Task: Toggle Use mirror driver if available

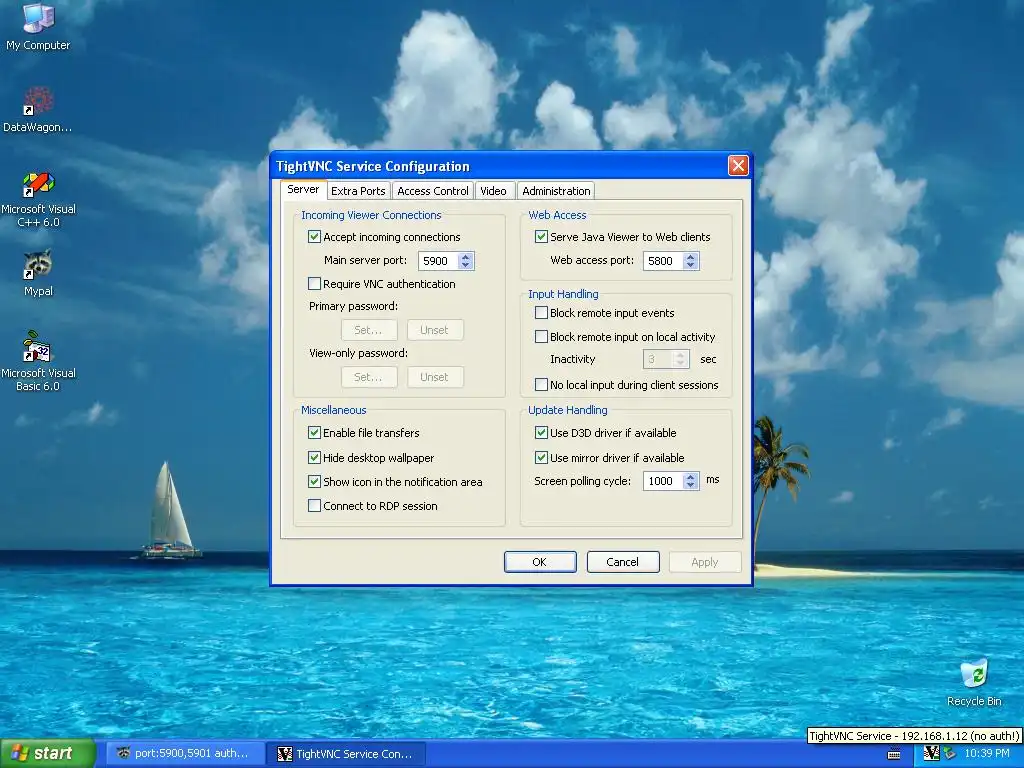Action: pos(541,458)
